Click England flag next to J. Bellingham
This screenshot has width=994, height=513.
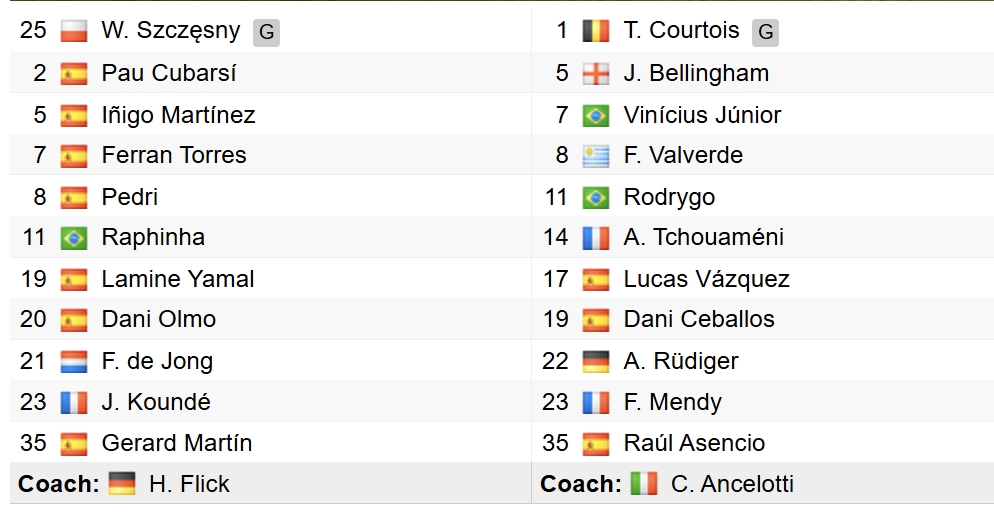click(596, 73)
